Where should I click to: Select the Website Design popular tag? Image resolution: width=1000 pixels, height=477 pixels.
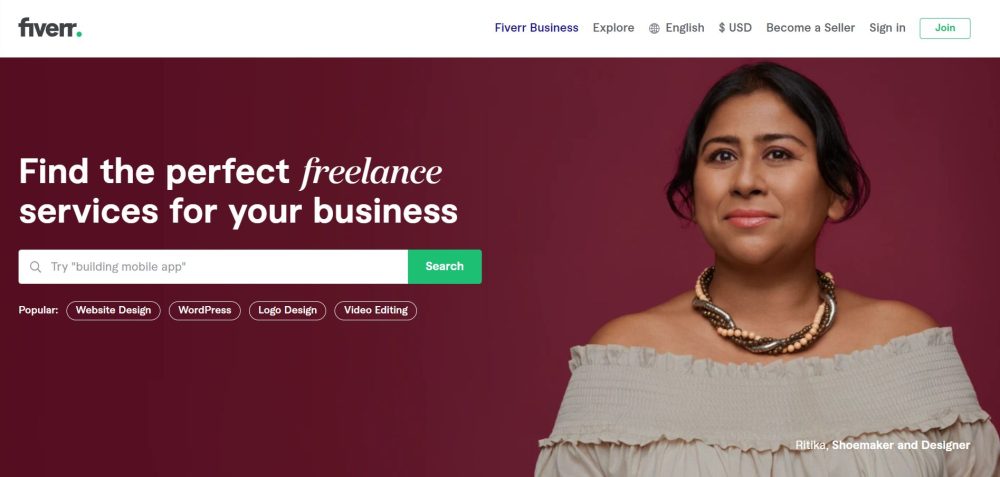[x=114, y=311]
